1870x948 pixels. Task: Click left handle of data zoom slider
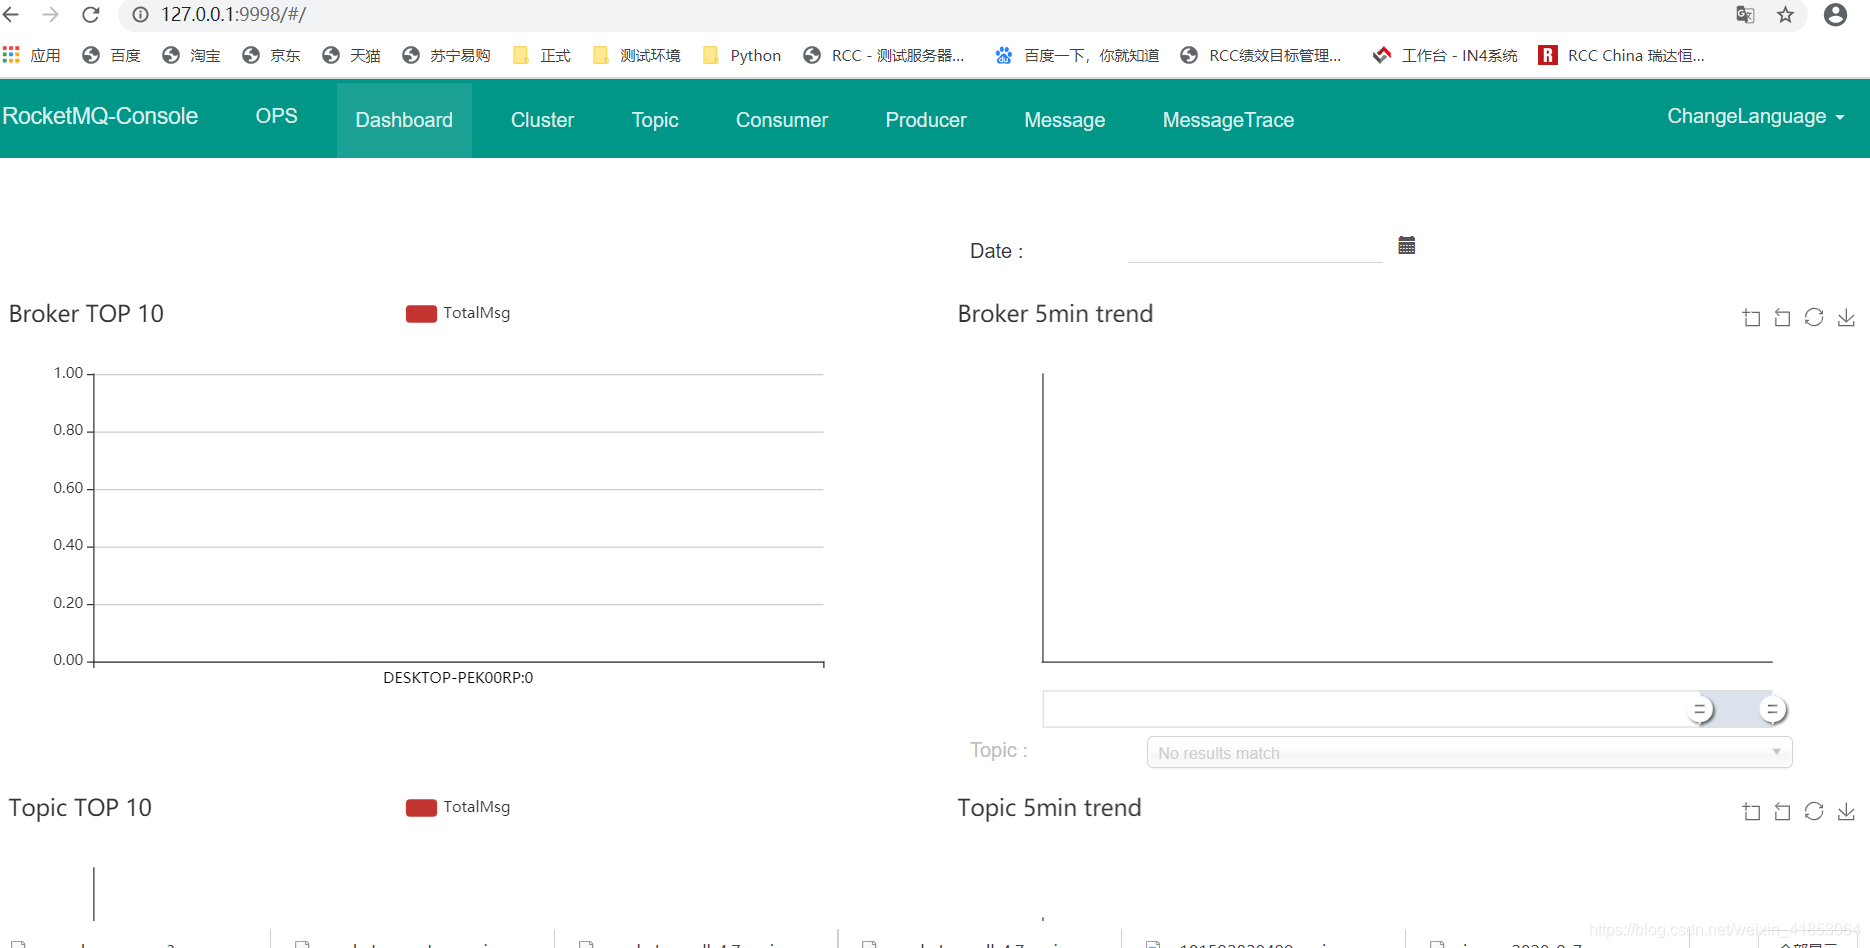[1699, 710]
